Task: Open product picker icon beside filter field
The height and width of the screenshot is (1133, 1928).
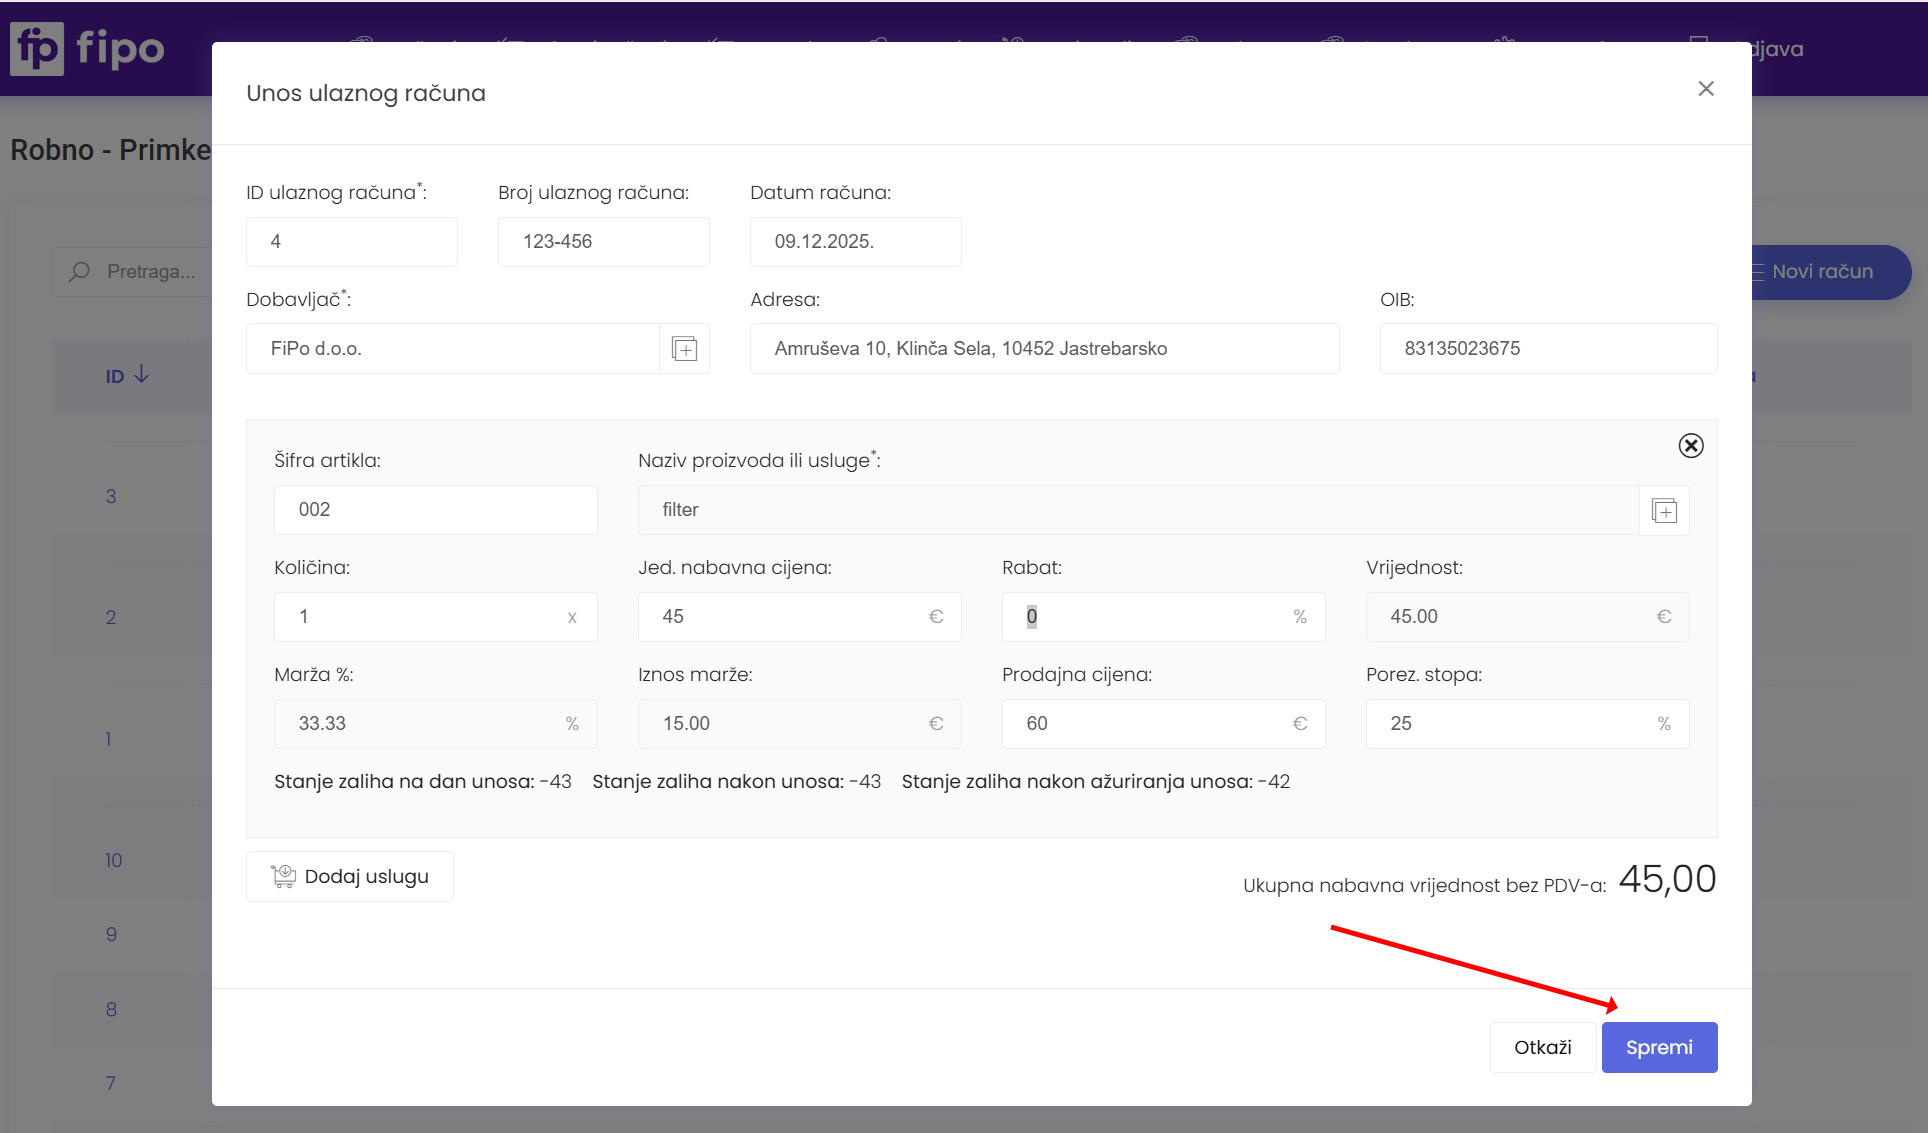Action: [x=1664, y=511]
